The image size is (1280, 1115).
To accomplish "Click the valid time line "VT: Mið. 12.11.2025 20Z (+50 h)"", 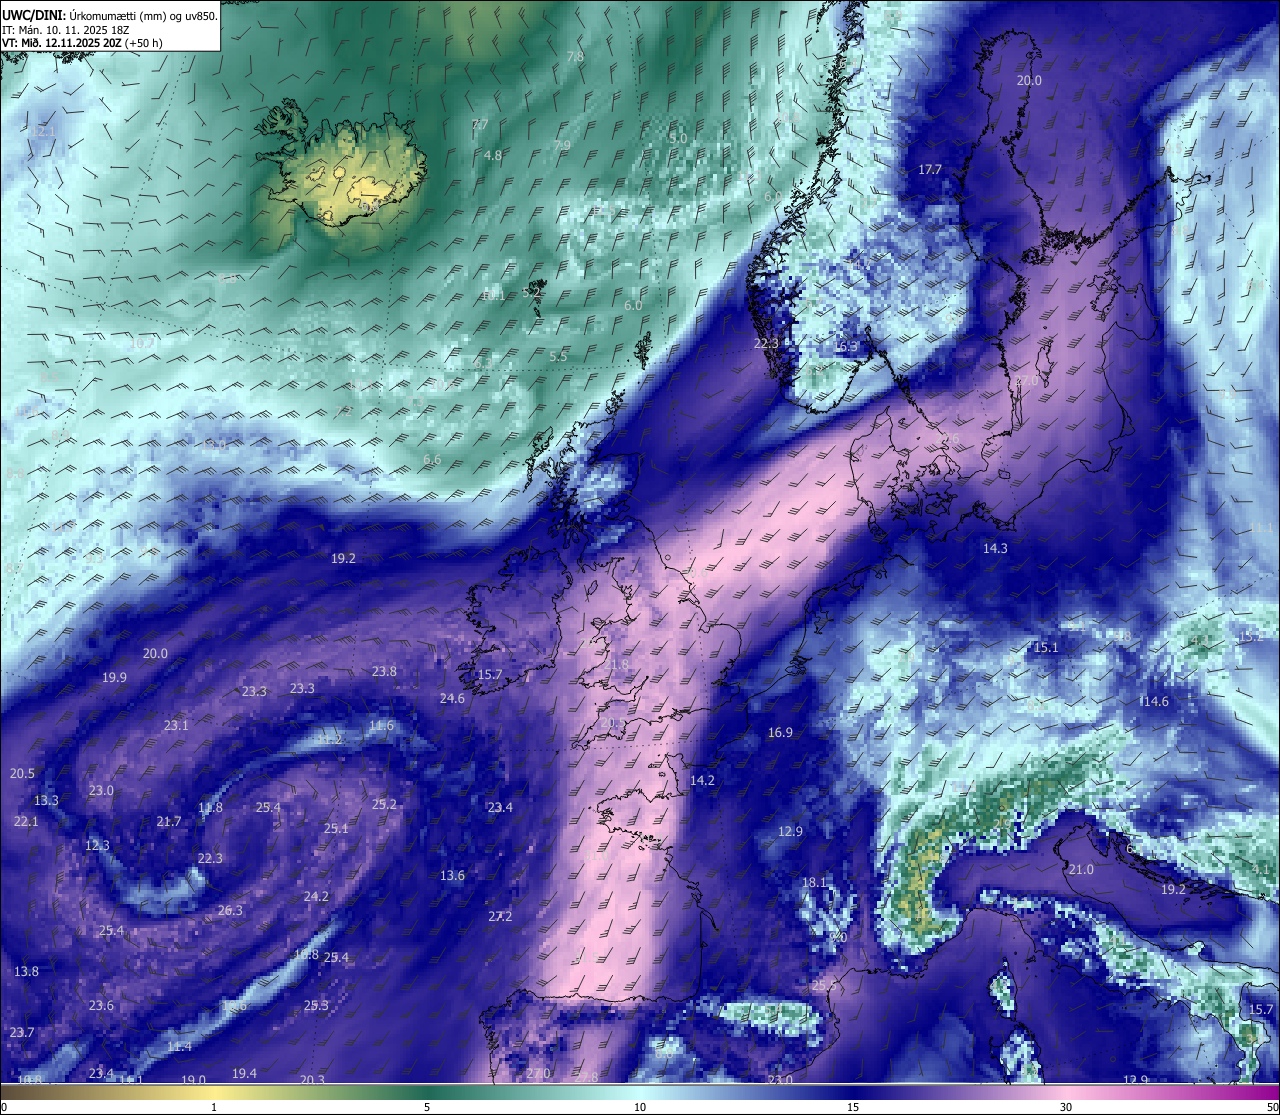I will [x=82, y=43].
